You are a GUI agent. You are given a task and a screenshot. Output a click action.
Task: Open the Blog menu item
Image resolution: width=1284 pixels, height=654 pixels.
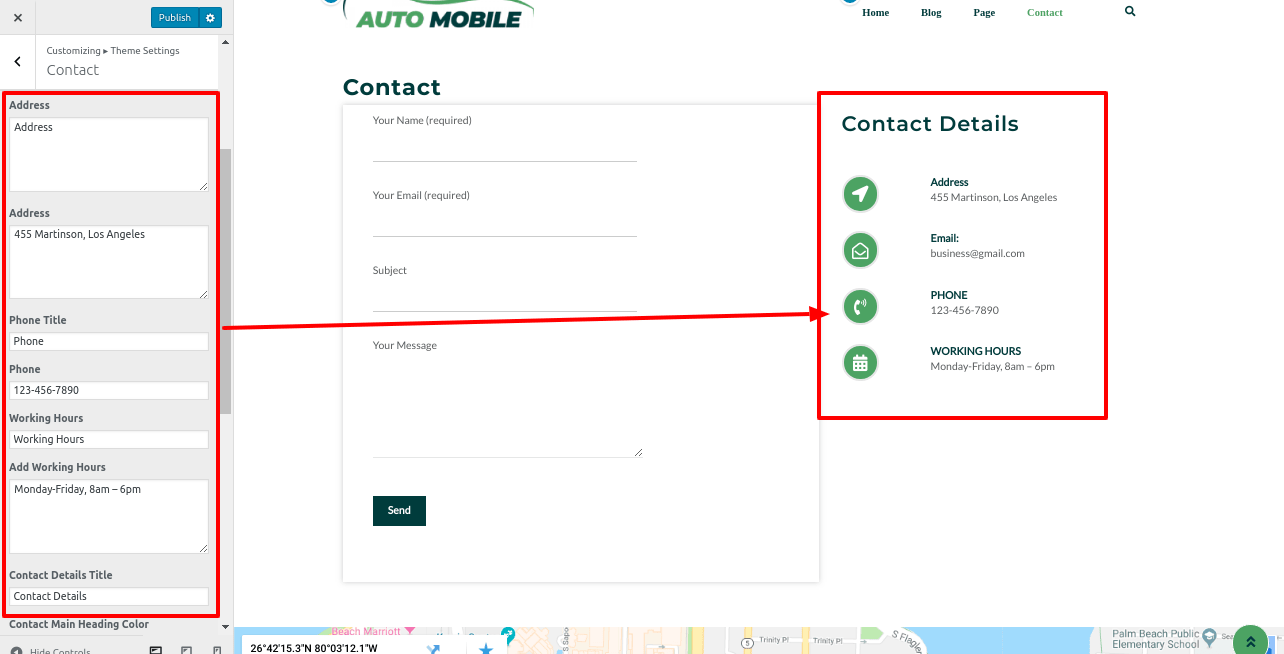(931, 13)
